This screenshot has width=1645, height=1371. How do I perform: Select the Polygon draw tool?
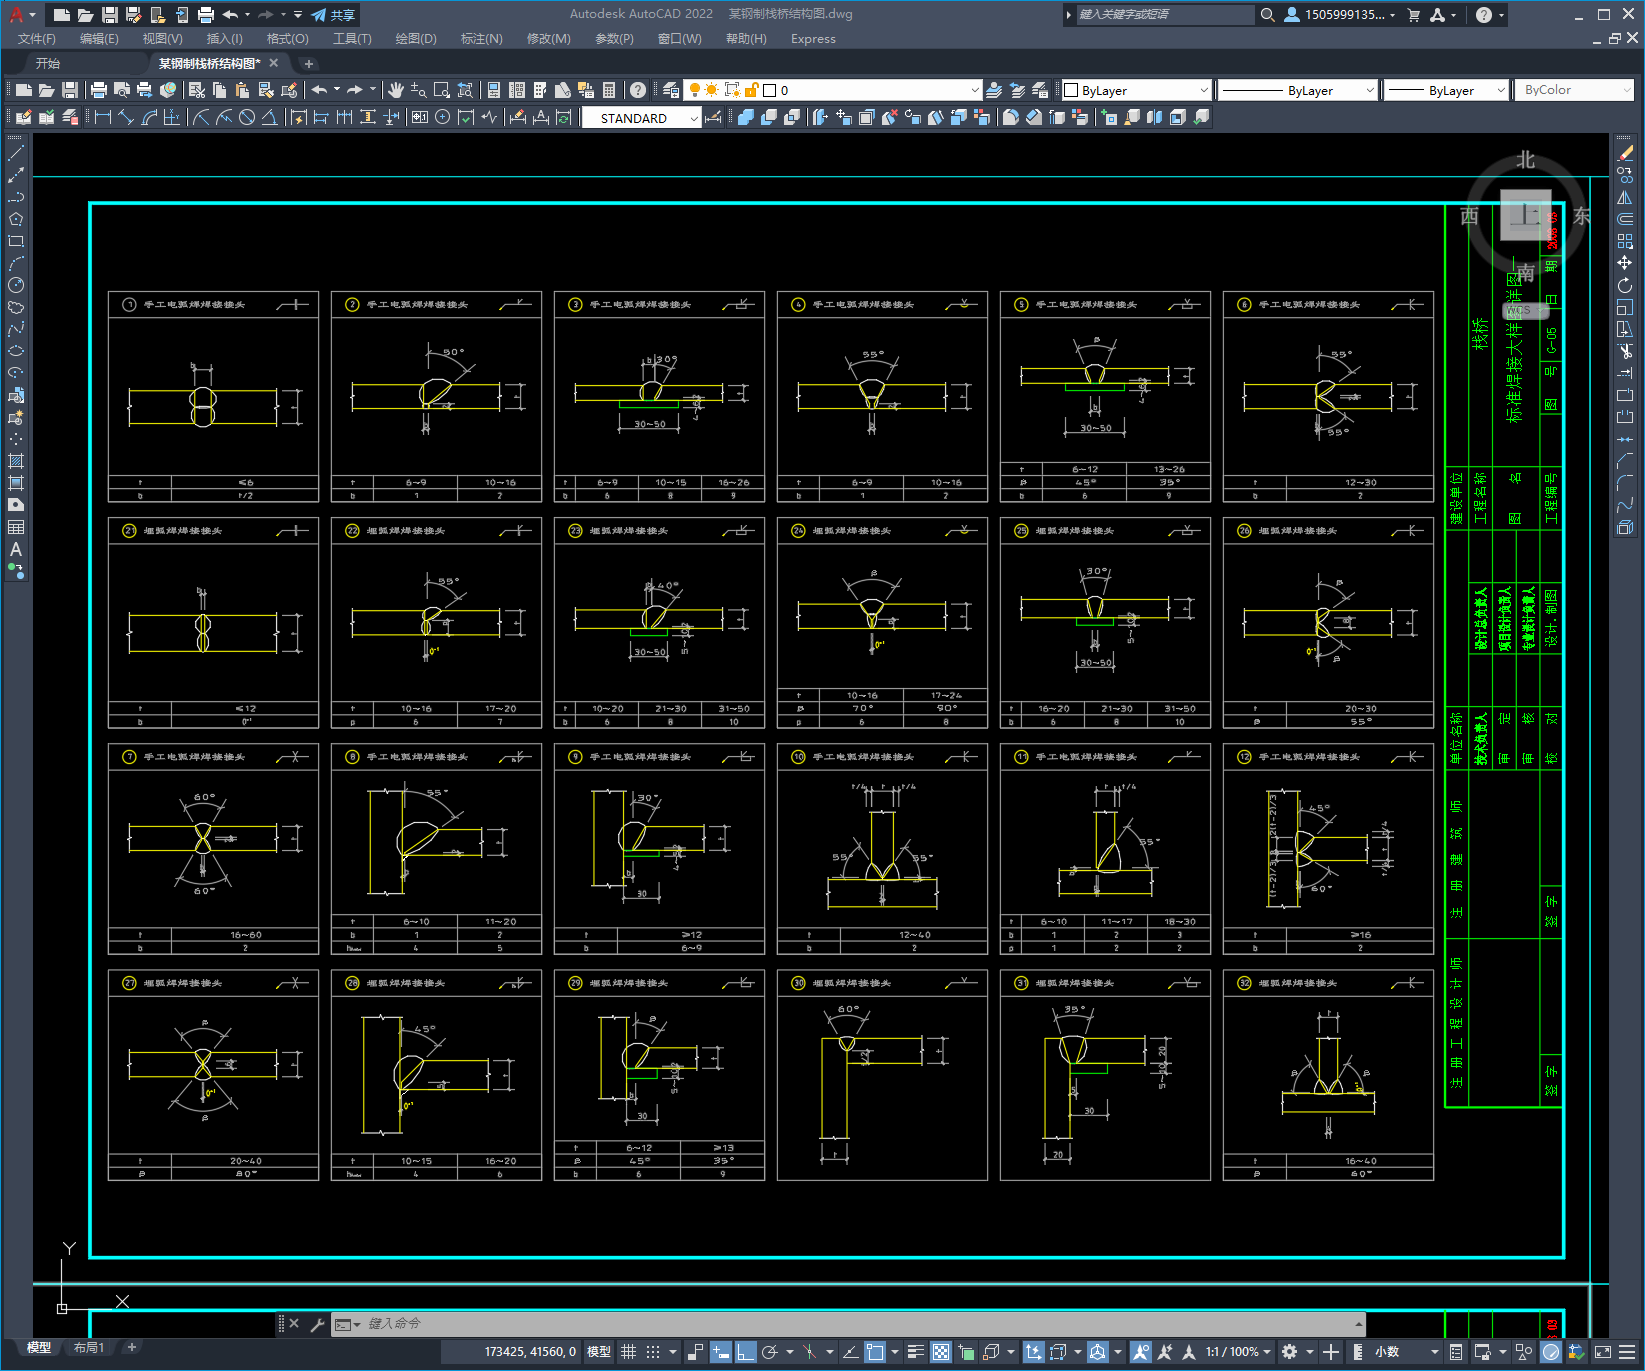click(x=16, y=219)
